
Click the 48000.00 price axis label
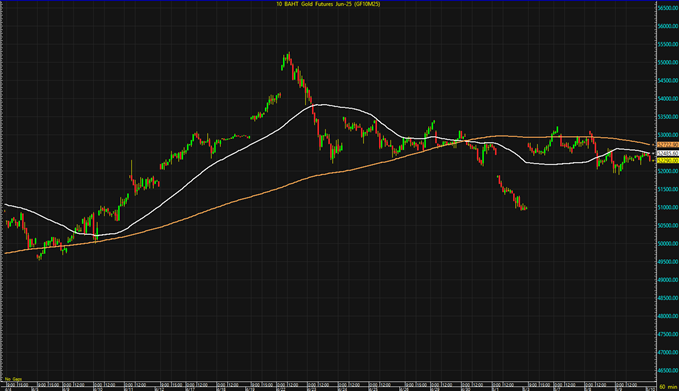[x=668, y=317]
